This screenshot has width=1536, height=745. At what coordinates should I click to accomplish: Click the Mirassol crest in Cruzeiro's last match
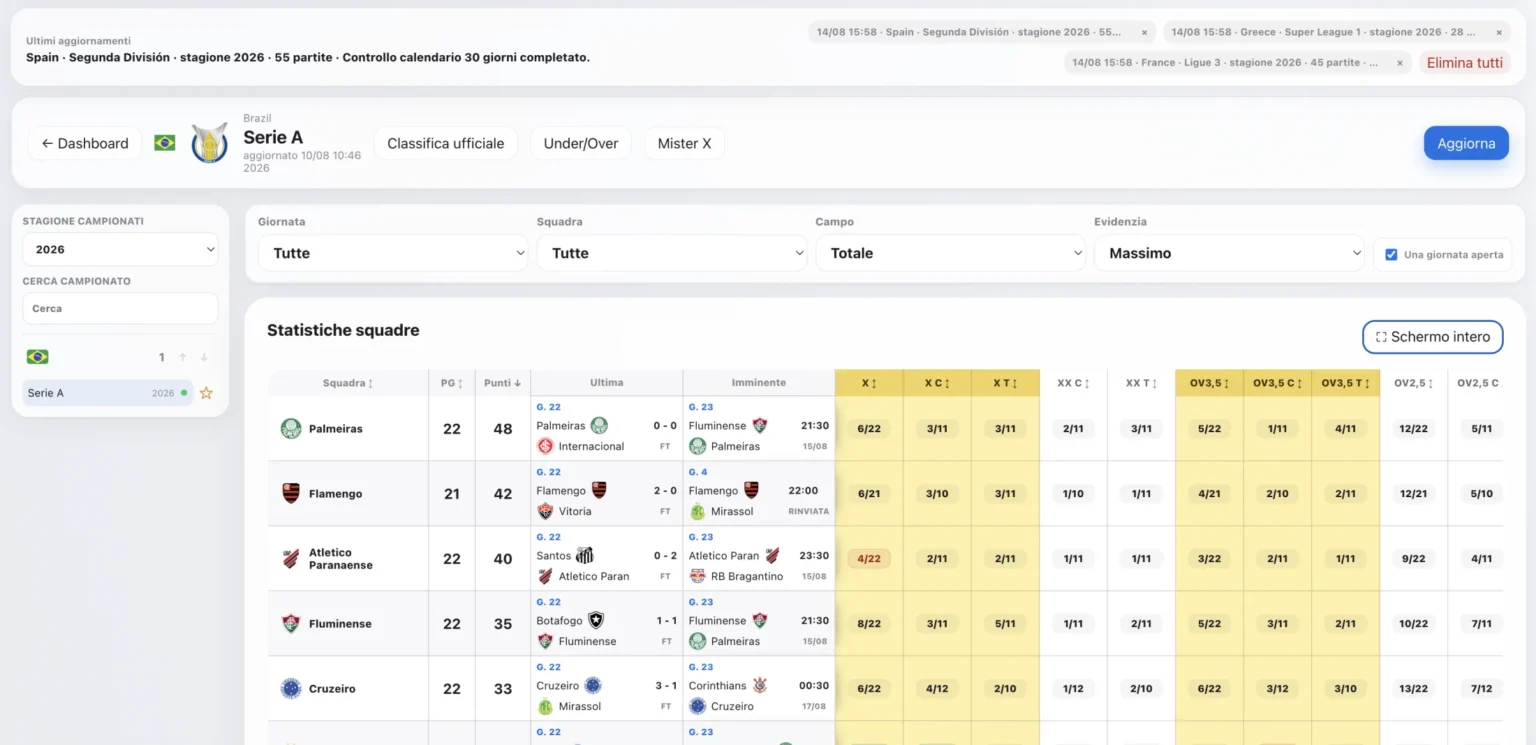(545, 706)
